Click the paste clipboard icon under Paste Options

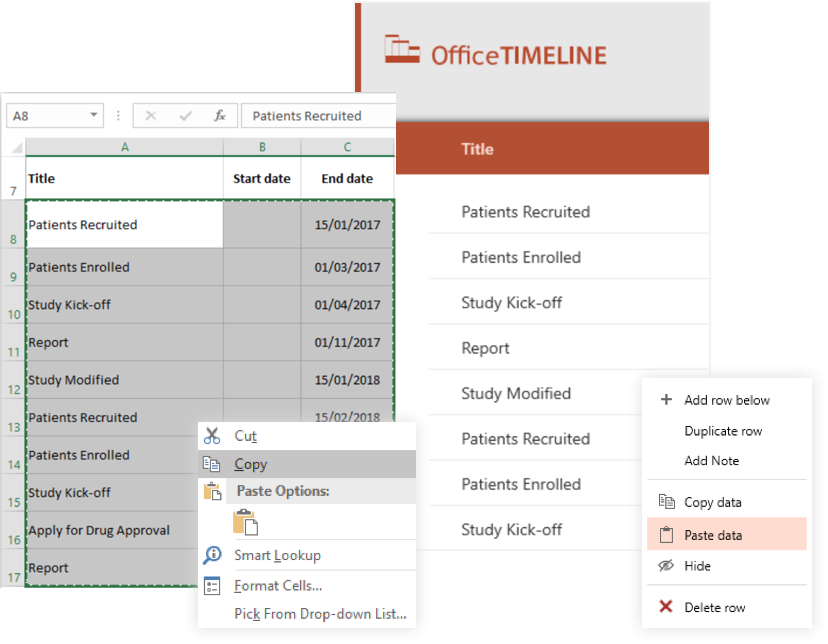[246, 522]
